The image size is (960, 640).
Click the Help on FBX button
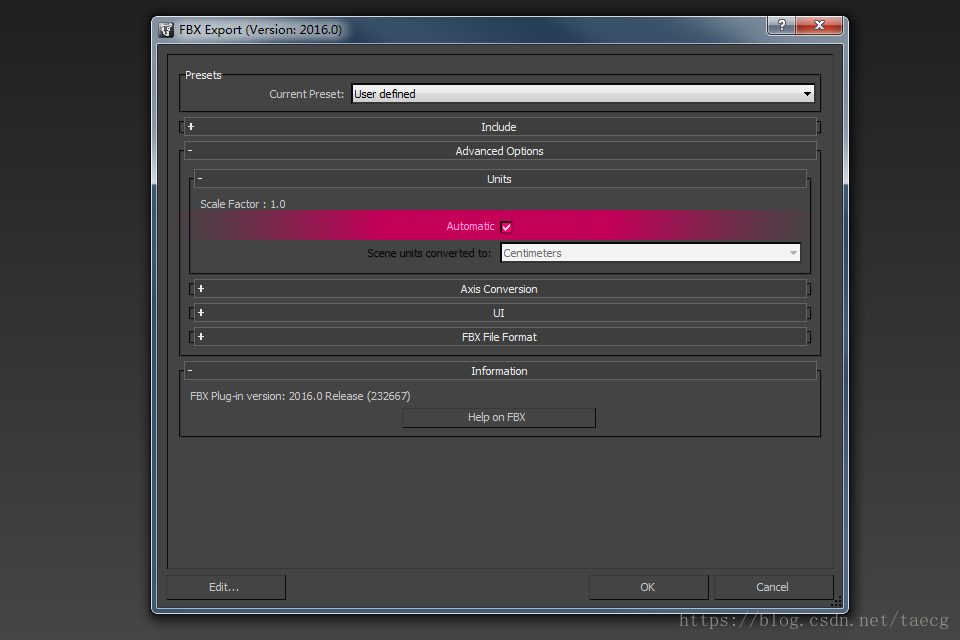coord(498,417)
